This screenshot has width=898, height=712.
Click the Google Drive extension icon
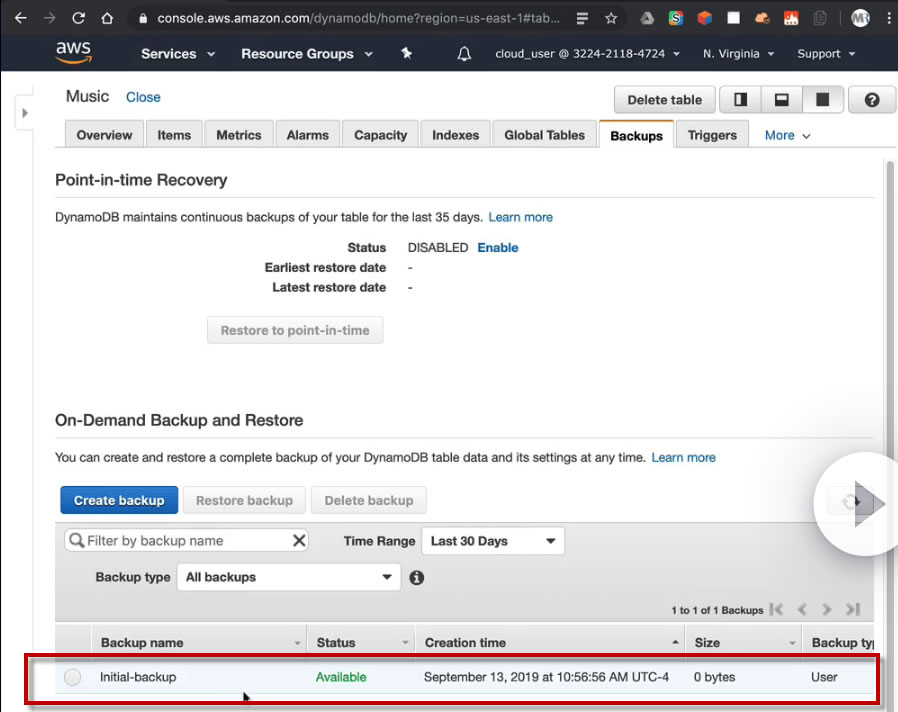point(647,18)
